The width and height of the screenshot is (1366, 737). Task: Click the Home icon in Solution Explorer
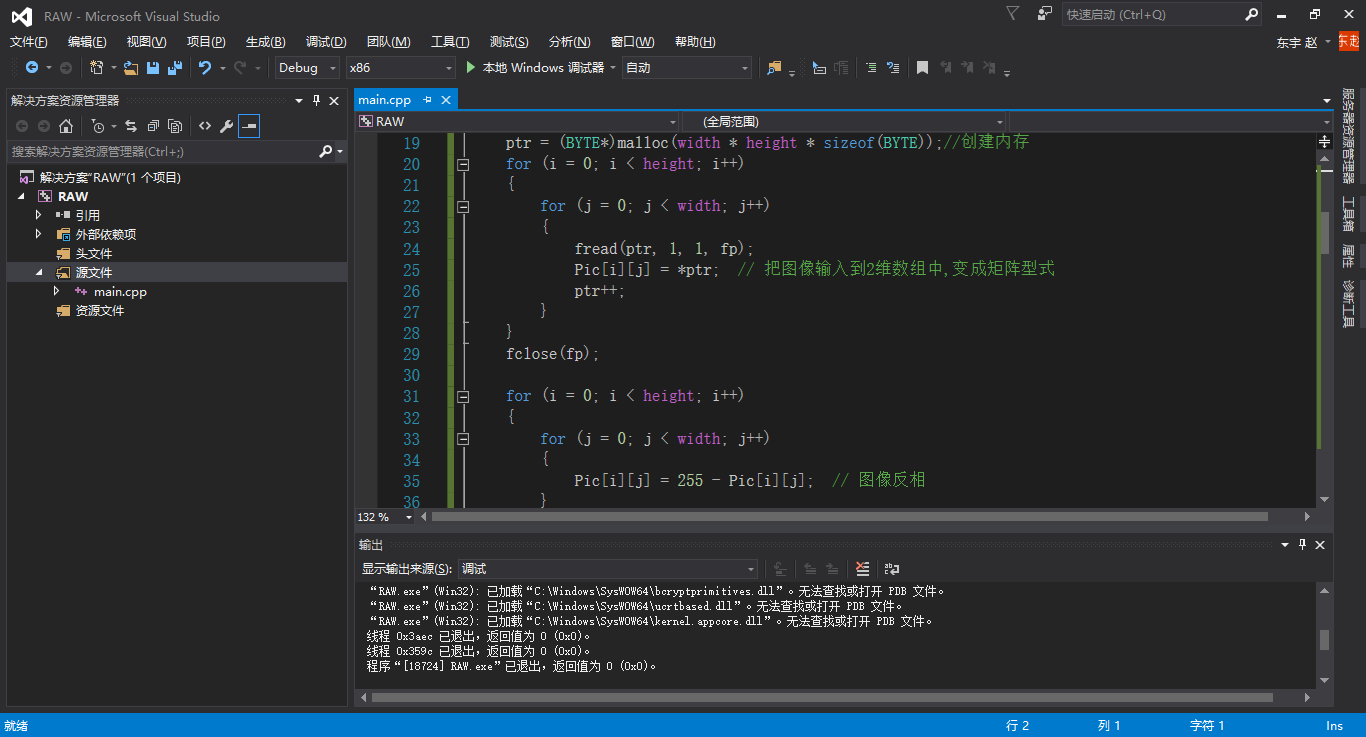click(66, 126)
